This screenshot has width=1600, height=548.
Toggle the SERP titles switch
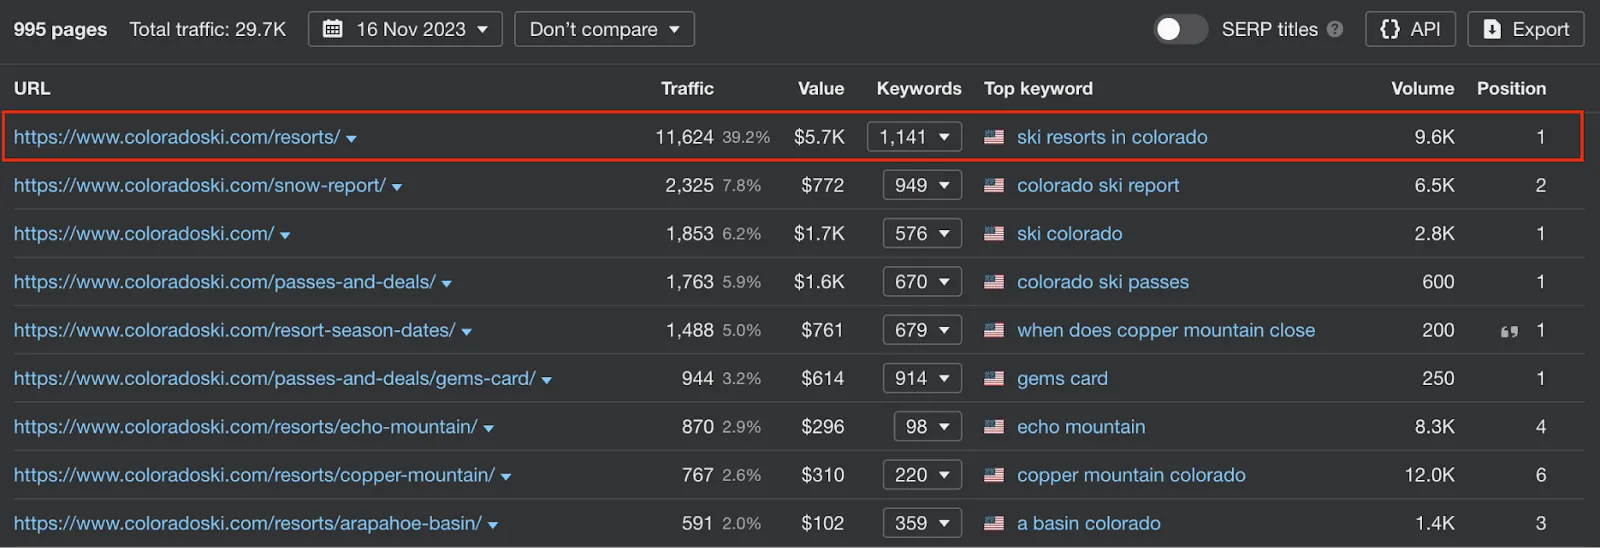tap(1180, 29)
